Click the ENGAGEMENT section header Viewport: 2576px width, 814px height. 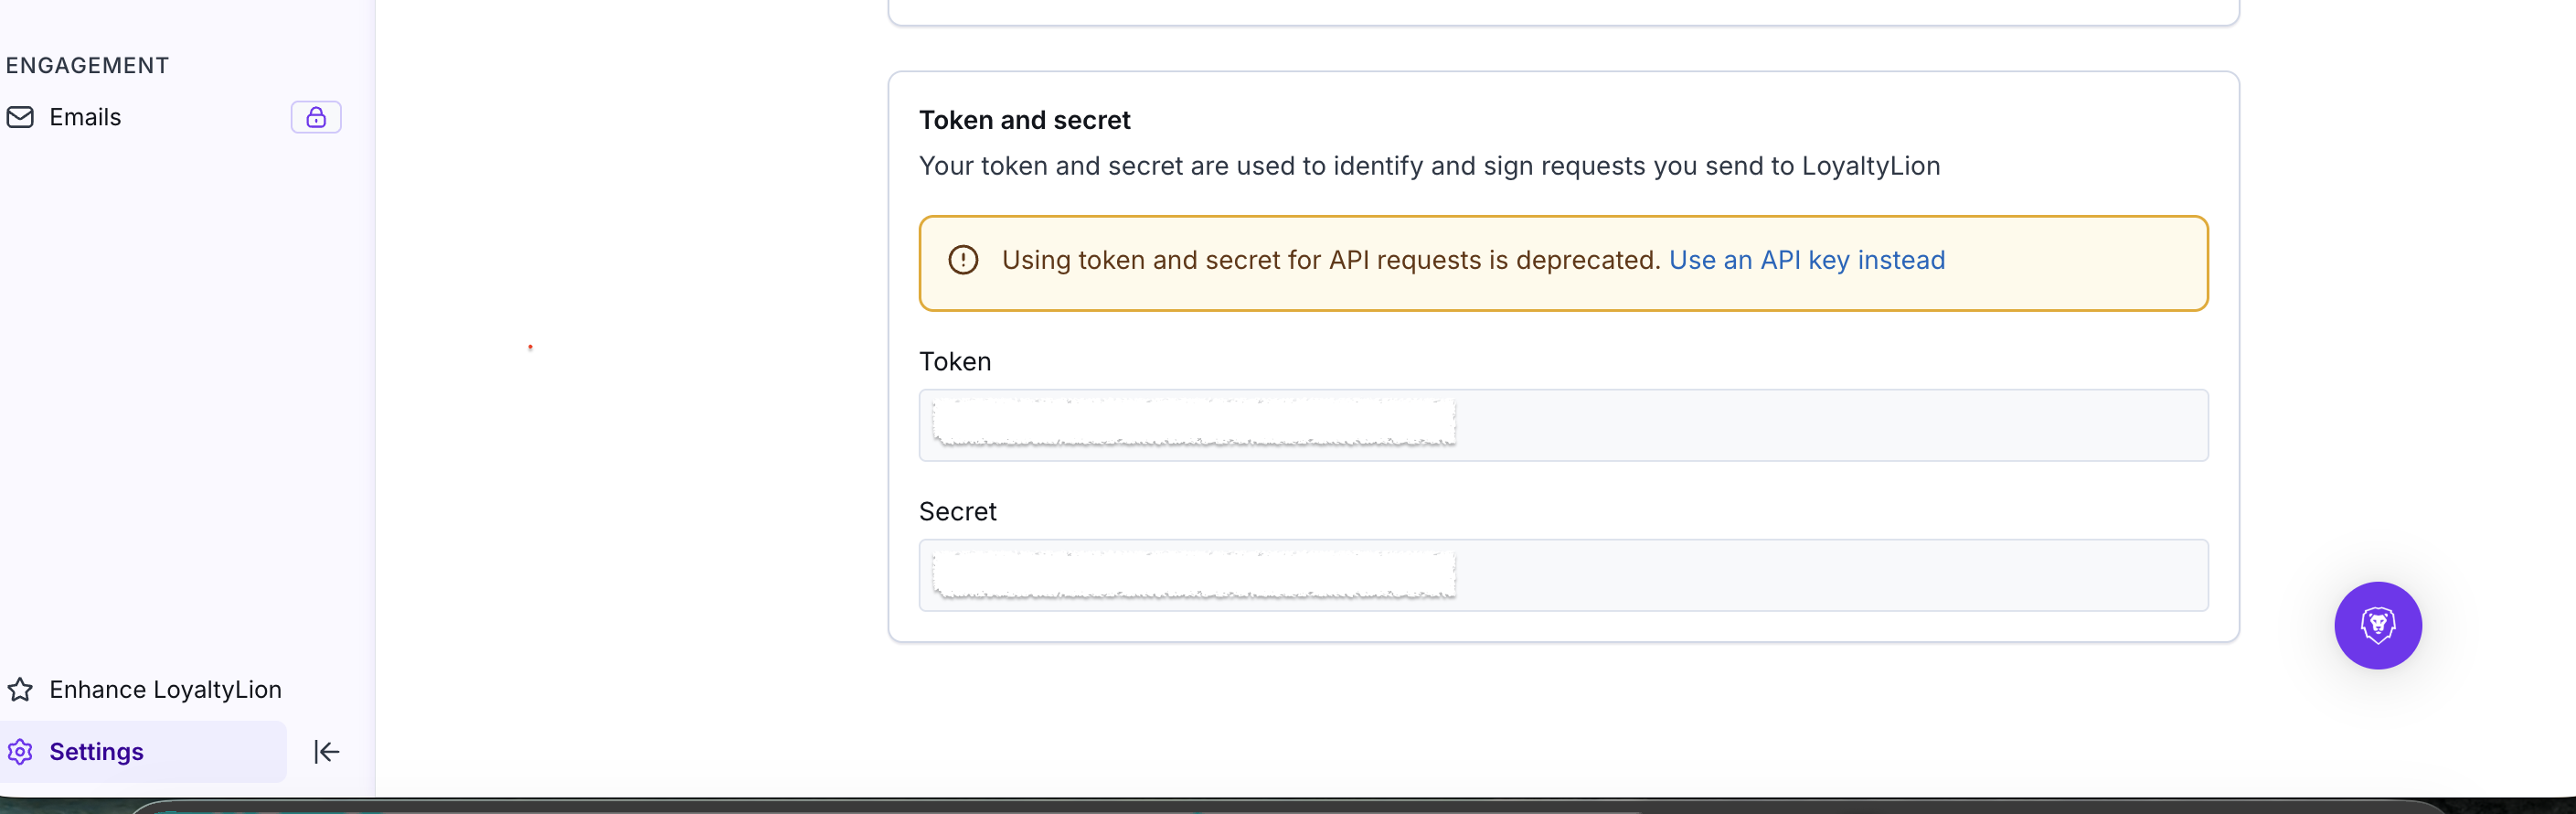[x=87, y=66]
